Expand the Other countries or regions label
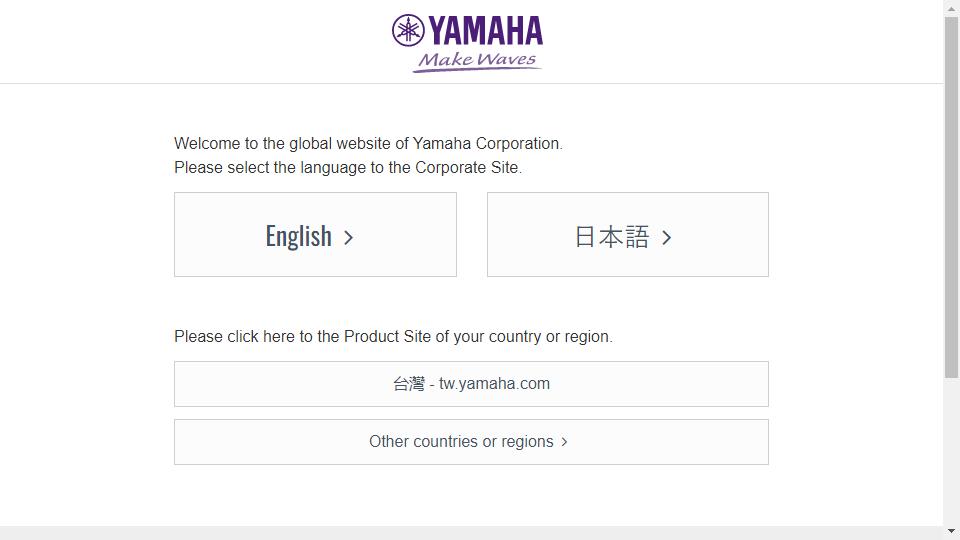Screen dimensions: 960x540 460,442
